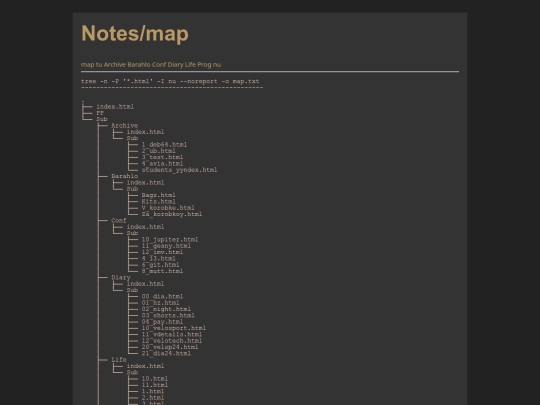Click '4_i3.html' in the tree

coord(158,258)
